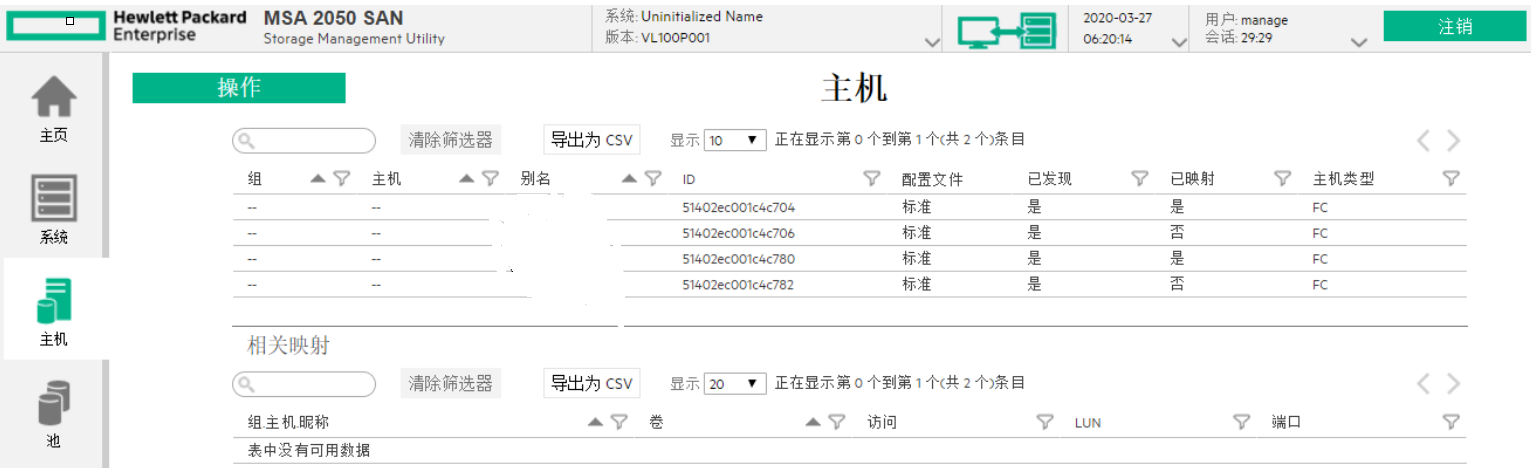
Task: Select host row with ID 51402ec001c4c706
Action: coord(849,233)
